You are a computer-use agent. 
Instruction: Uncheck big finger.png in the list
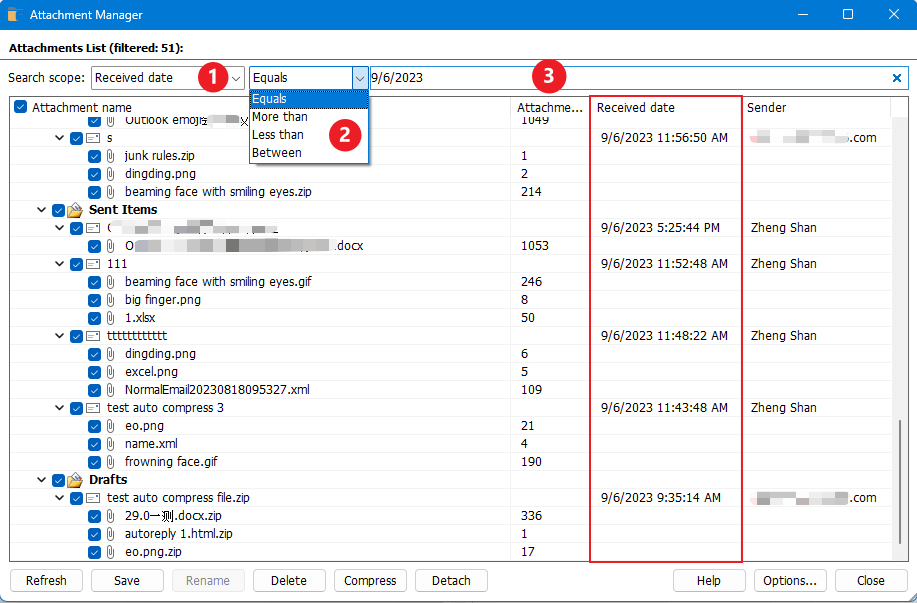94,300
